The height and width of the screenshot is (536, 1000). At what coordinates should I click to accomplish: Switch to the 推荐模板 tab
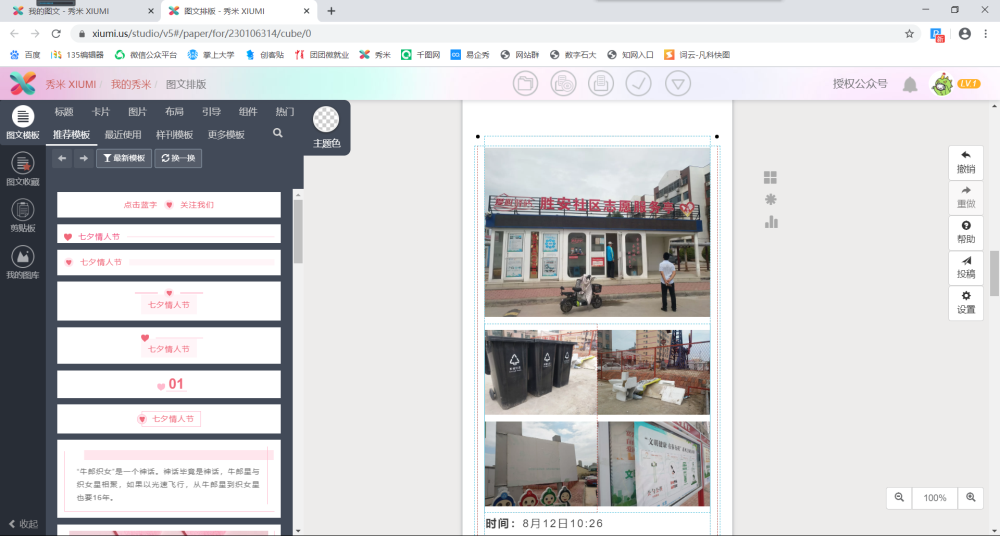tap(71, 135)
